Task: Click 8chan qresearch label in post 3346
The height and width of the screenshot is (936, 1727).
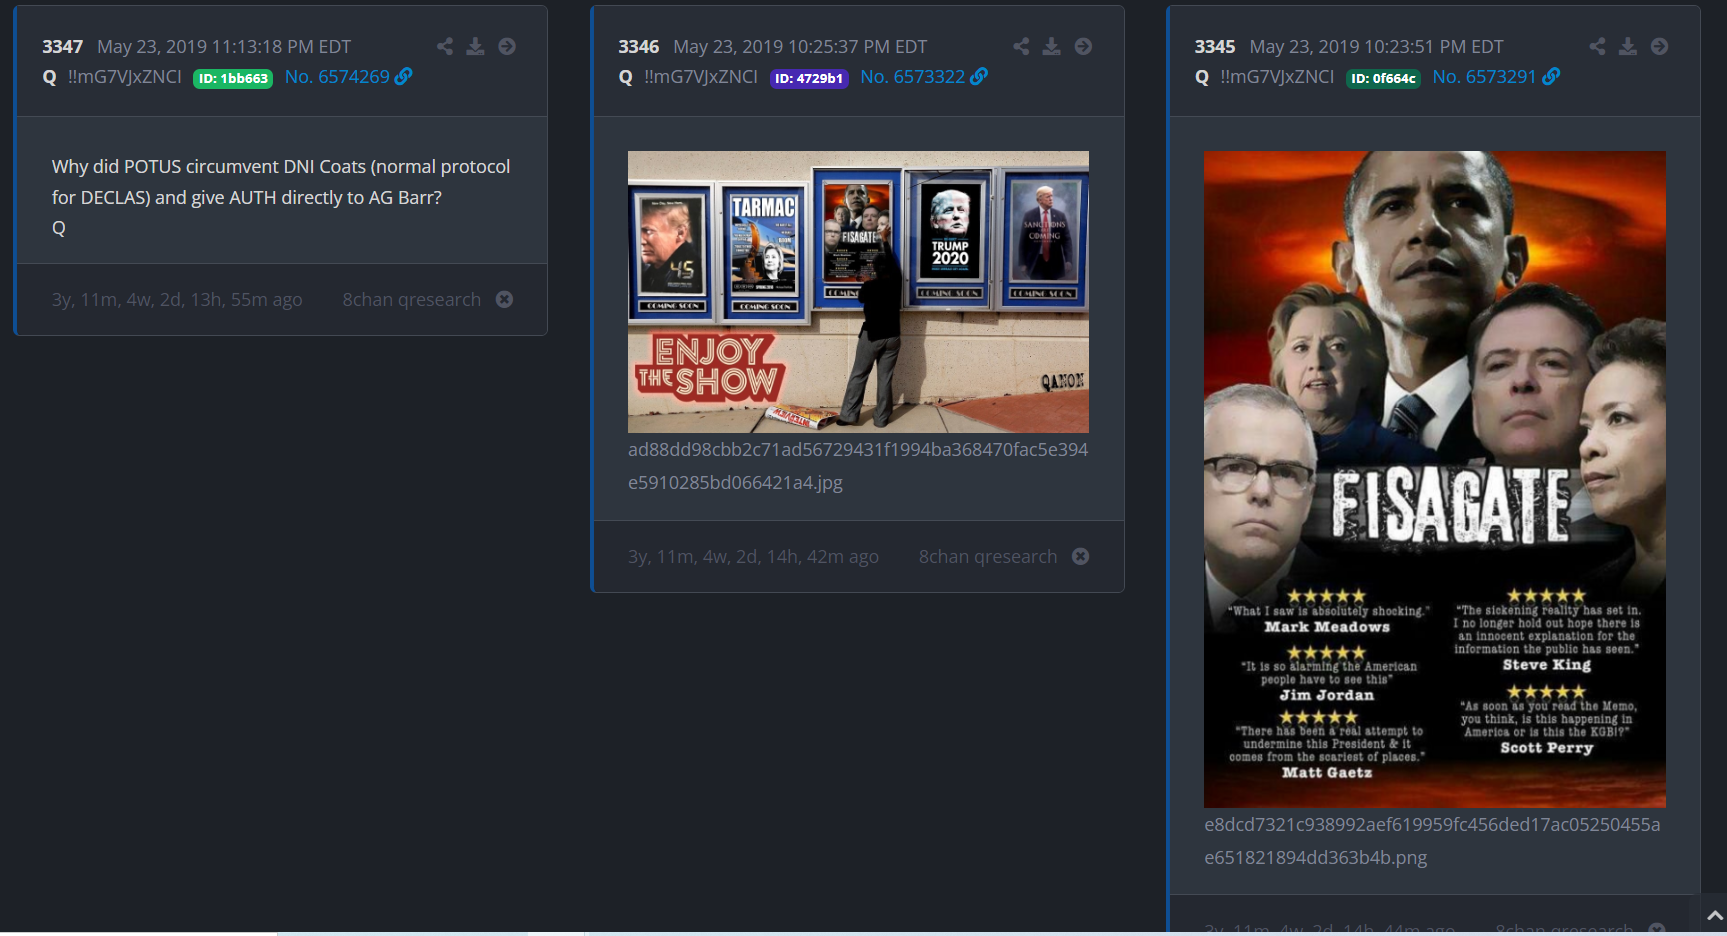Action: [x=988, y=557]
